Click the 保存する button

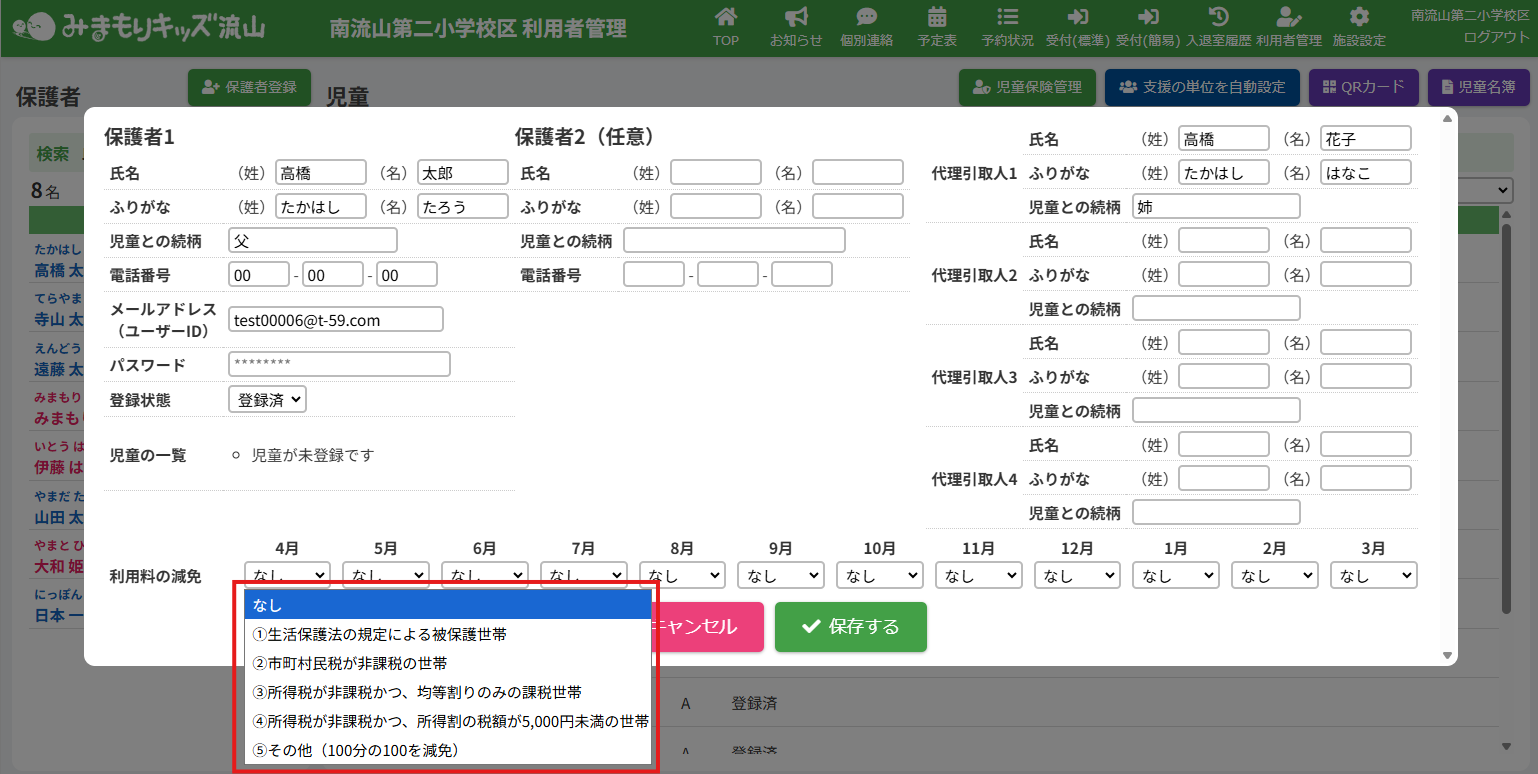[850, 627]
